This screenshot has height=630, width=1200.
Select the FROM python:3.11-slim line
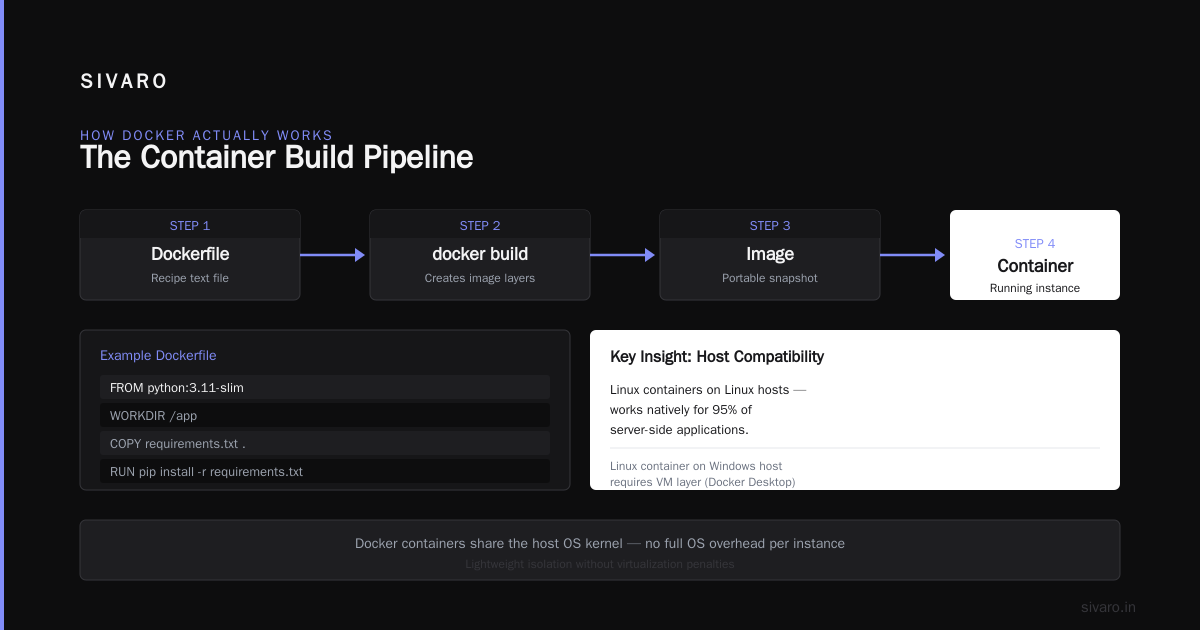[x=325, y=387]
